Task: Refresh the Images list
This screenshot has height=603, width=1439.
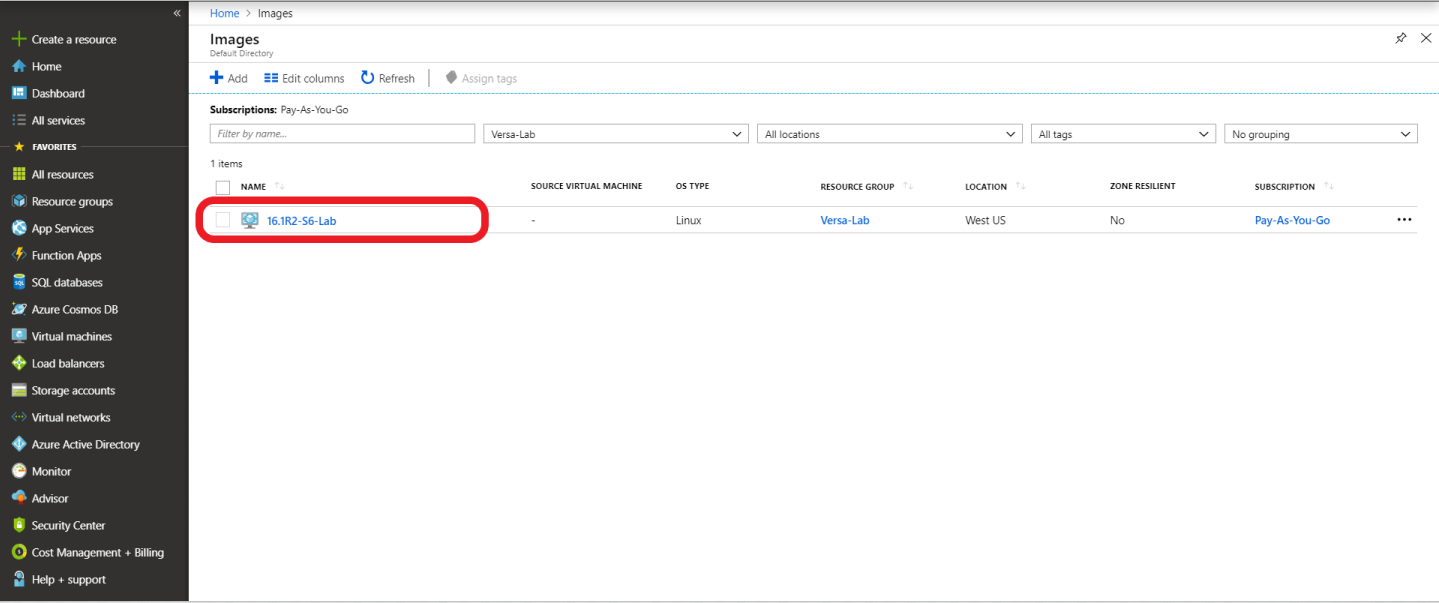Action: 388,78
